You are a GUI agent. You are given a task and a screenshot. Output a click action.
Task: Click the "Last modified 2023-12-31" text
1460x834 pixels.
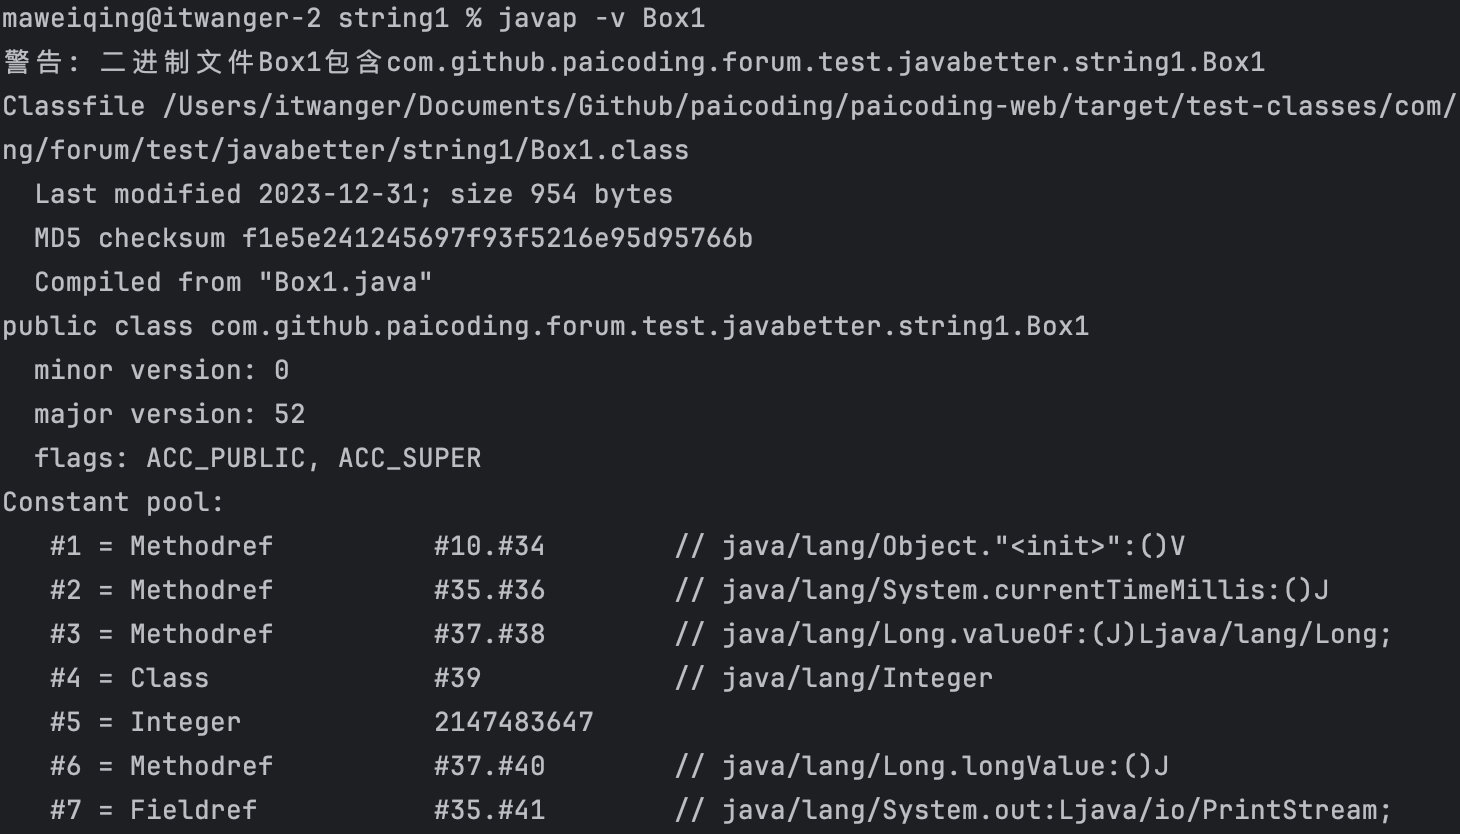[225, 194]
